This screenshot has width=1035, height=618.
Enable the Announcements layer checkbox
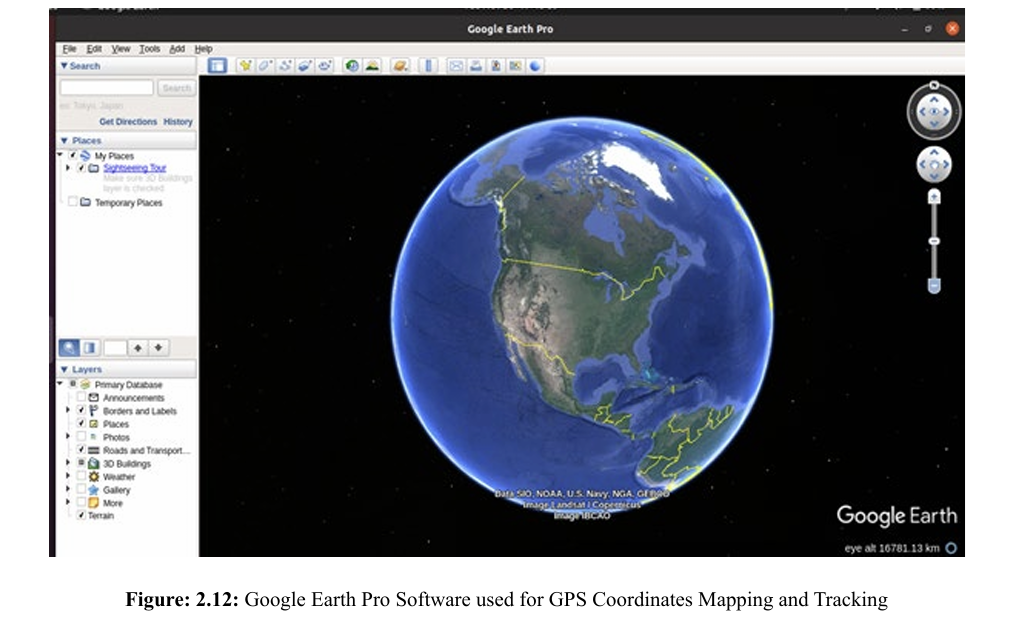[x=81, y=398]
